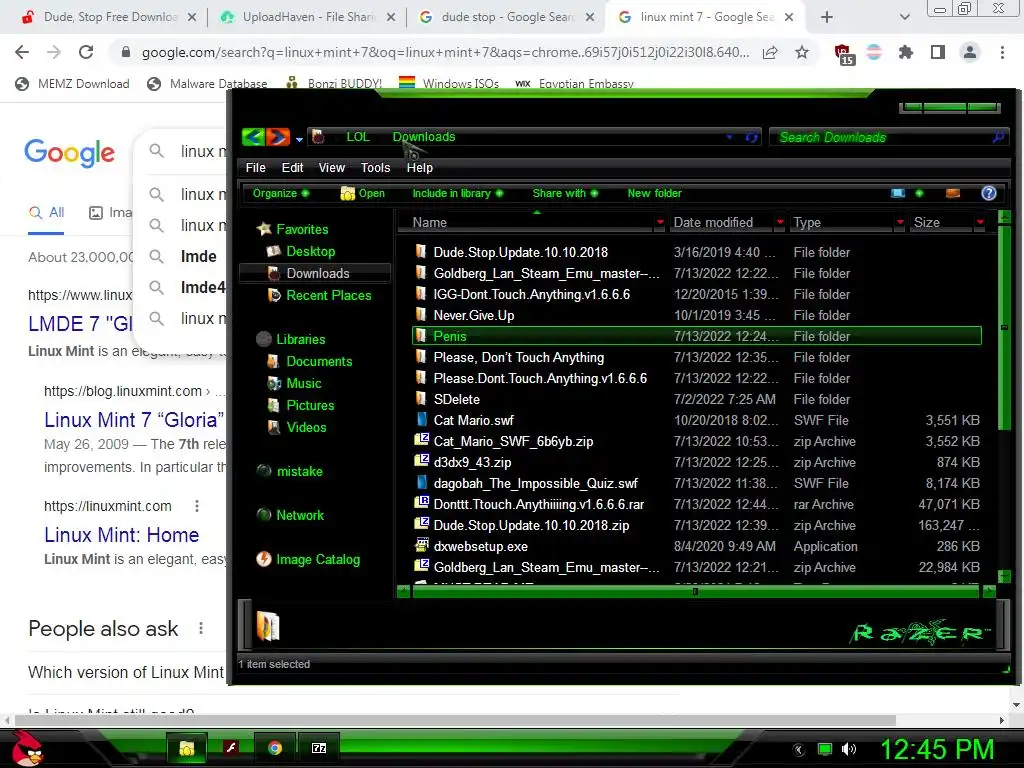1024x768 pixels.
Task: Click LOL in the address breadcrumb
Action: tap(357, 137)
